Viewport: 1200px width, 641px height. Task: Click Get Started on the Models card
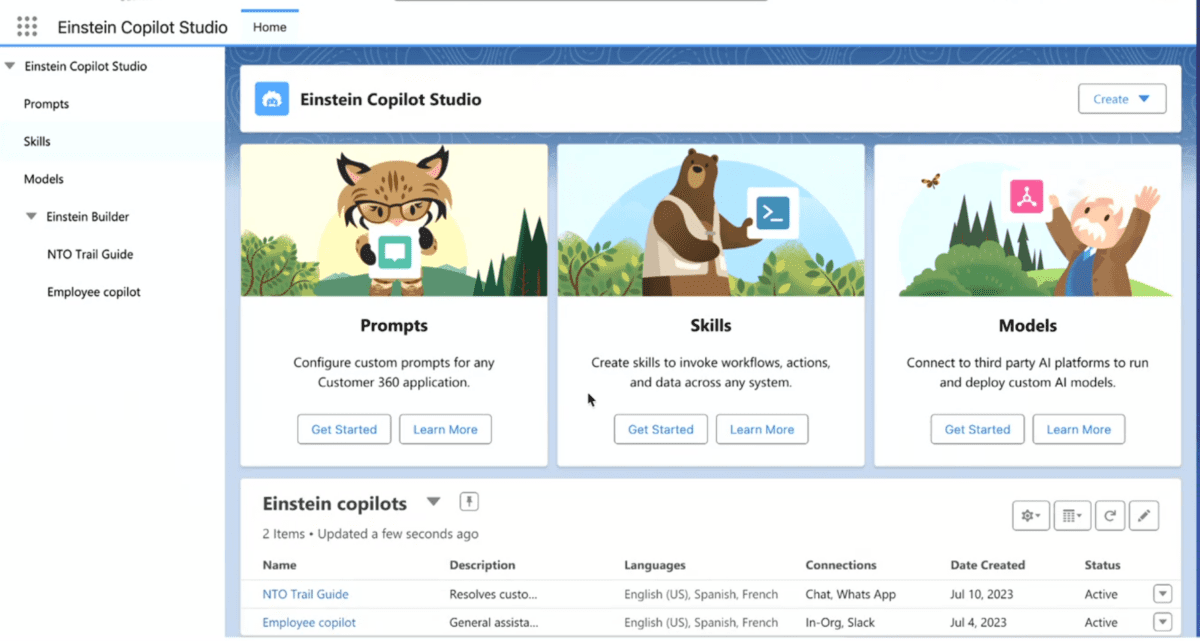coord(978,429)
